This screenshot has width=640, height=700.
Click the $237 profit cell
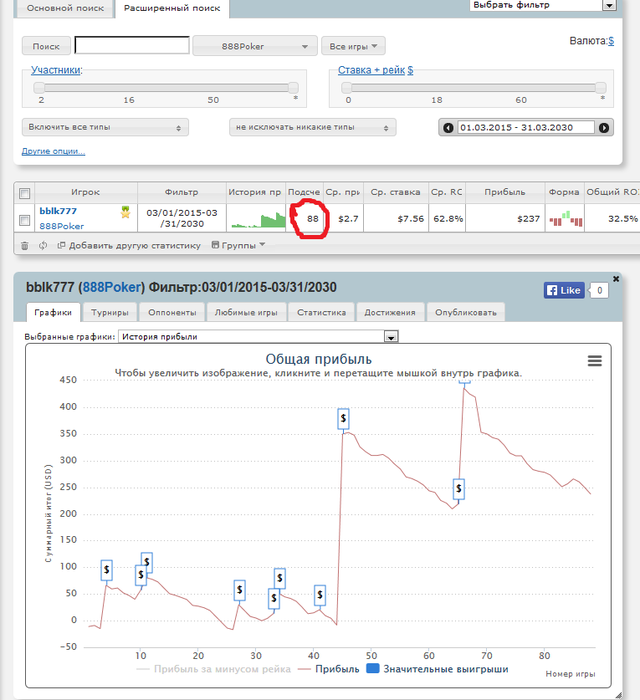(505, 219)
